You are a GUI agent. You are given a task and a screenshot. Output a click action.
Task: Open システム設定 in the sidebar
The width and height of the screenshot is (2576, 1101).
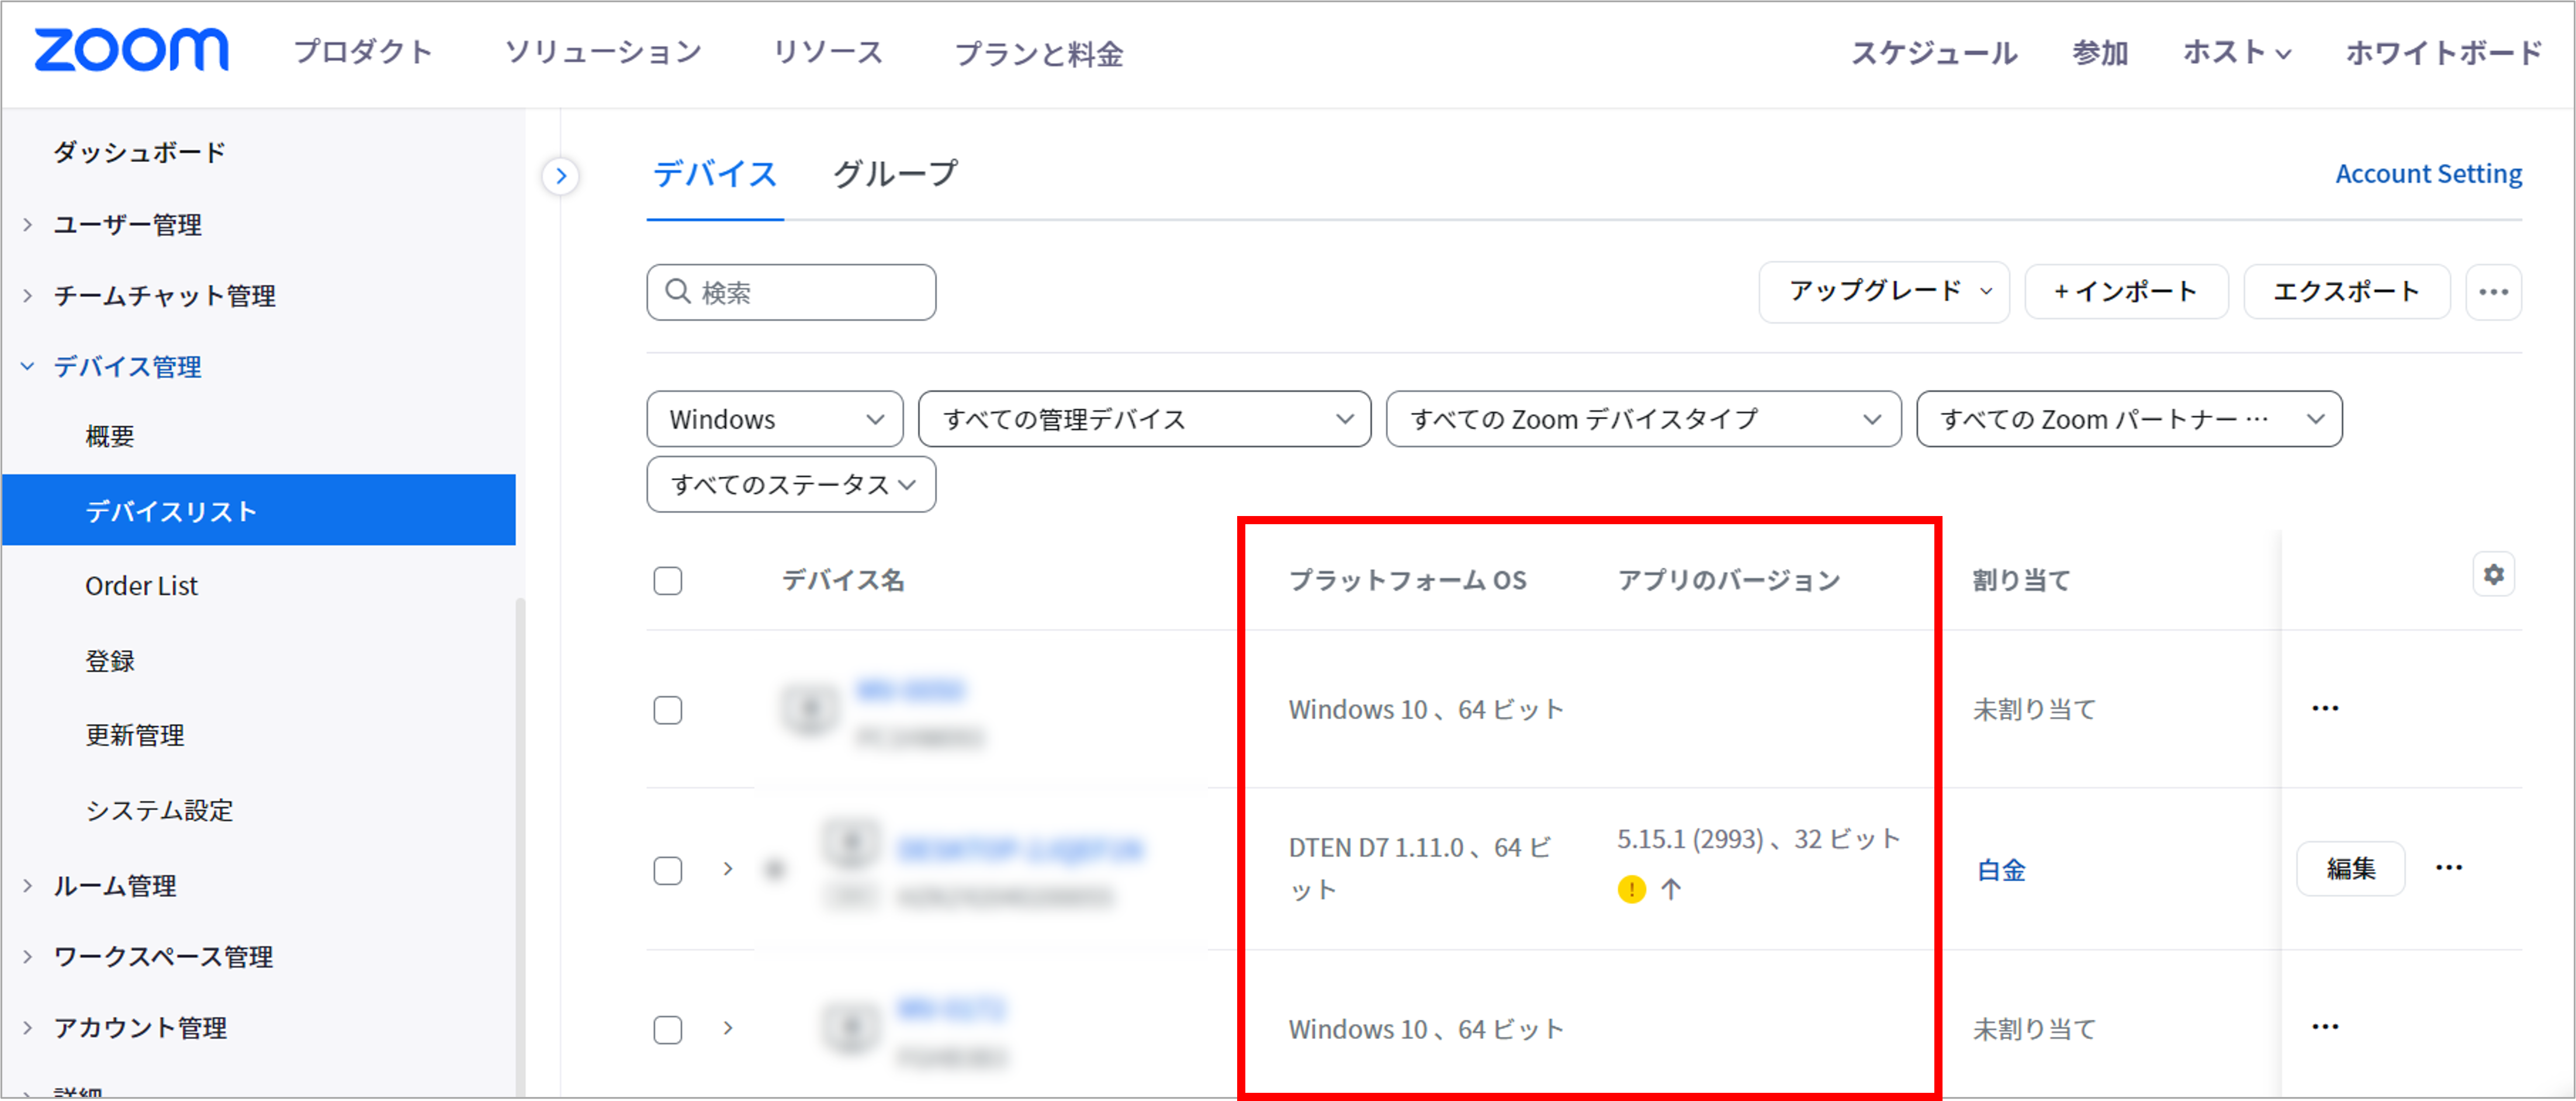(x=159, y=810)
